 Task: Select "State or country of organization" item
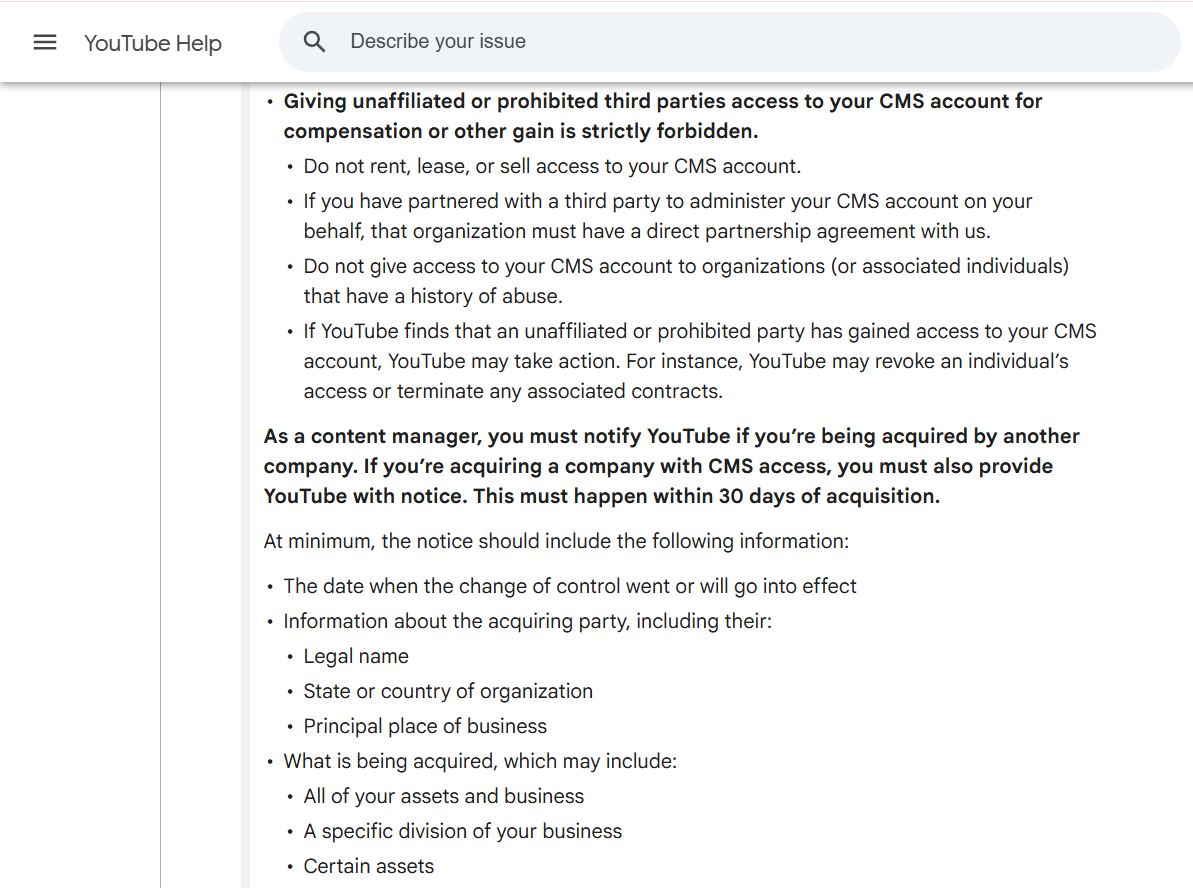coord(448,691)
